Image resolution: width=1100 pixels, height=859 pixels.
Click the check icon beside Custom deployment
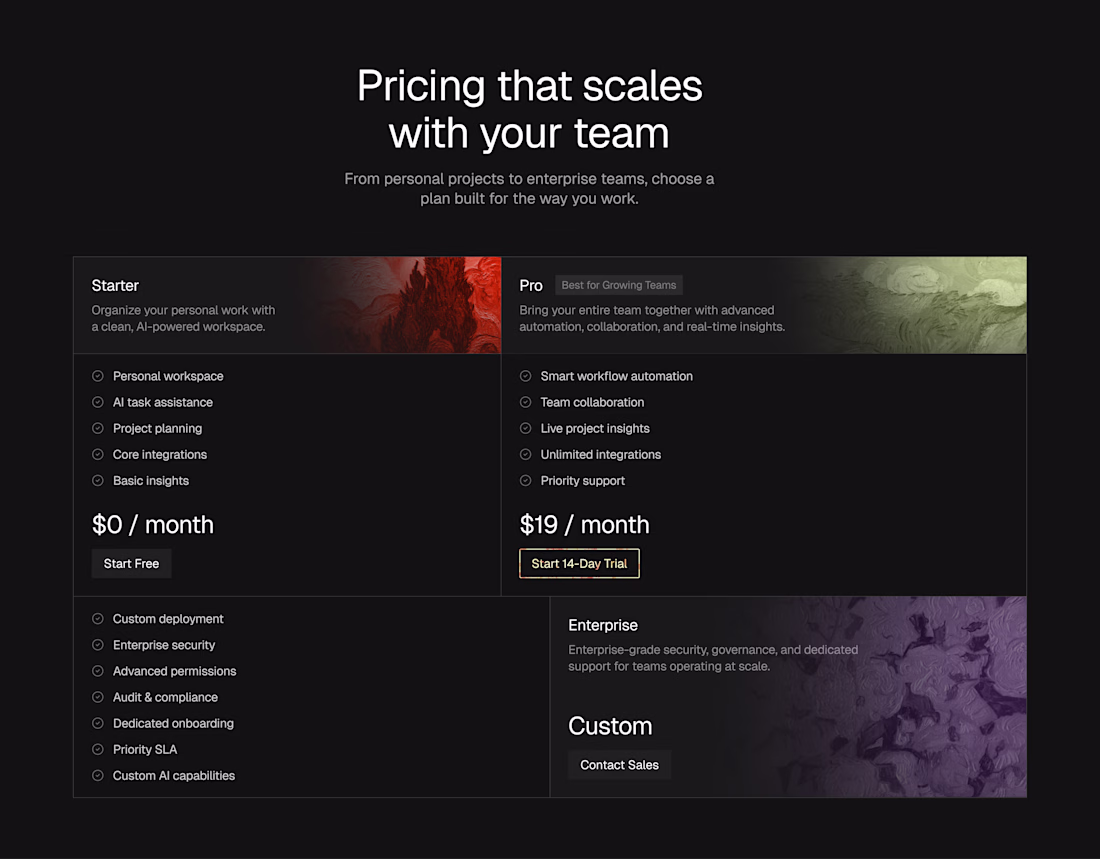[x=98, y=619]
